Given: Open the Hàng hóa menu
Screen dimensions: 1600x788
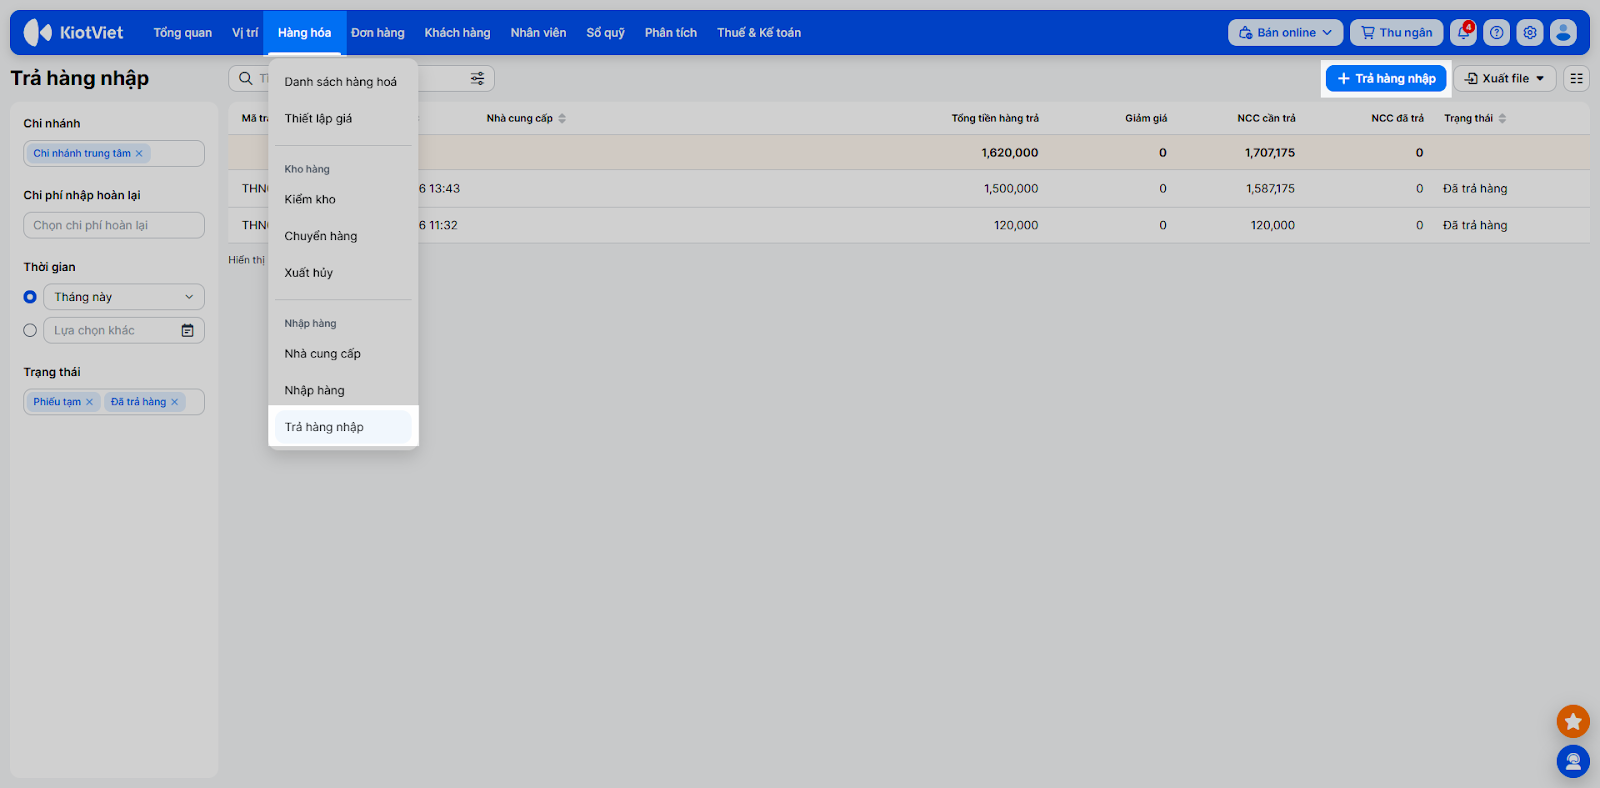Looking at the screenshot, I should [304, 32].
